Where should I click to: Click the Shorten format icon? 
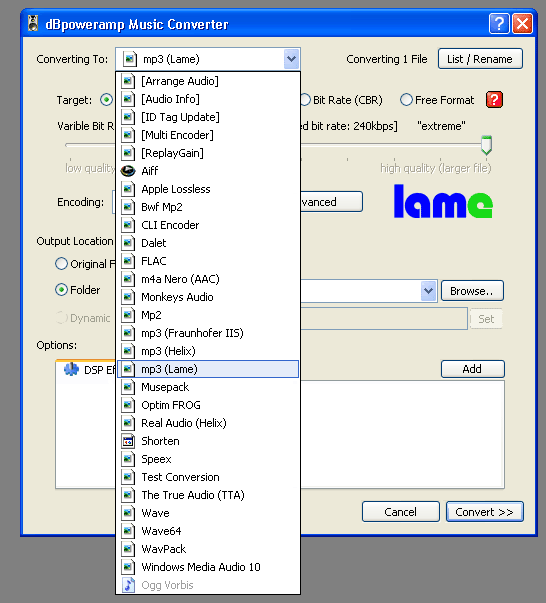click(128, 441)
